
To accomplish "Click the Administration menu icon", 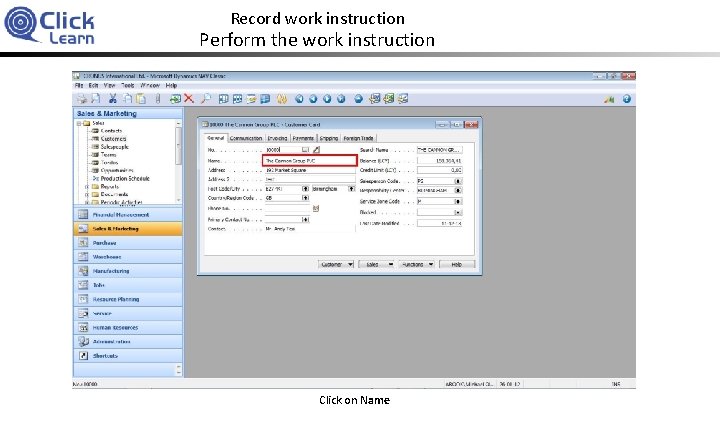I will pyautogui.click(x=83, y=342).
